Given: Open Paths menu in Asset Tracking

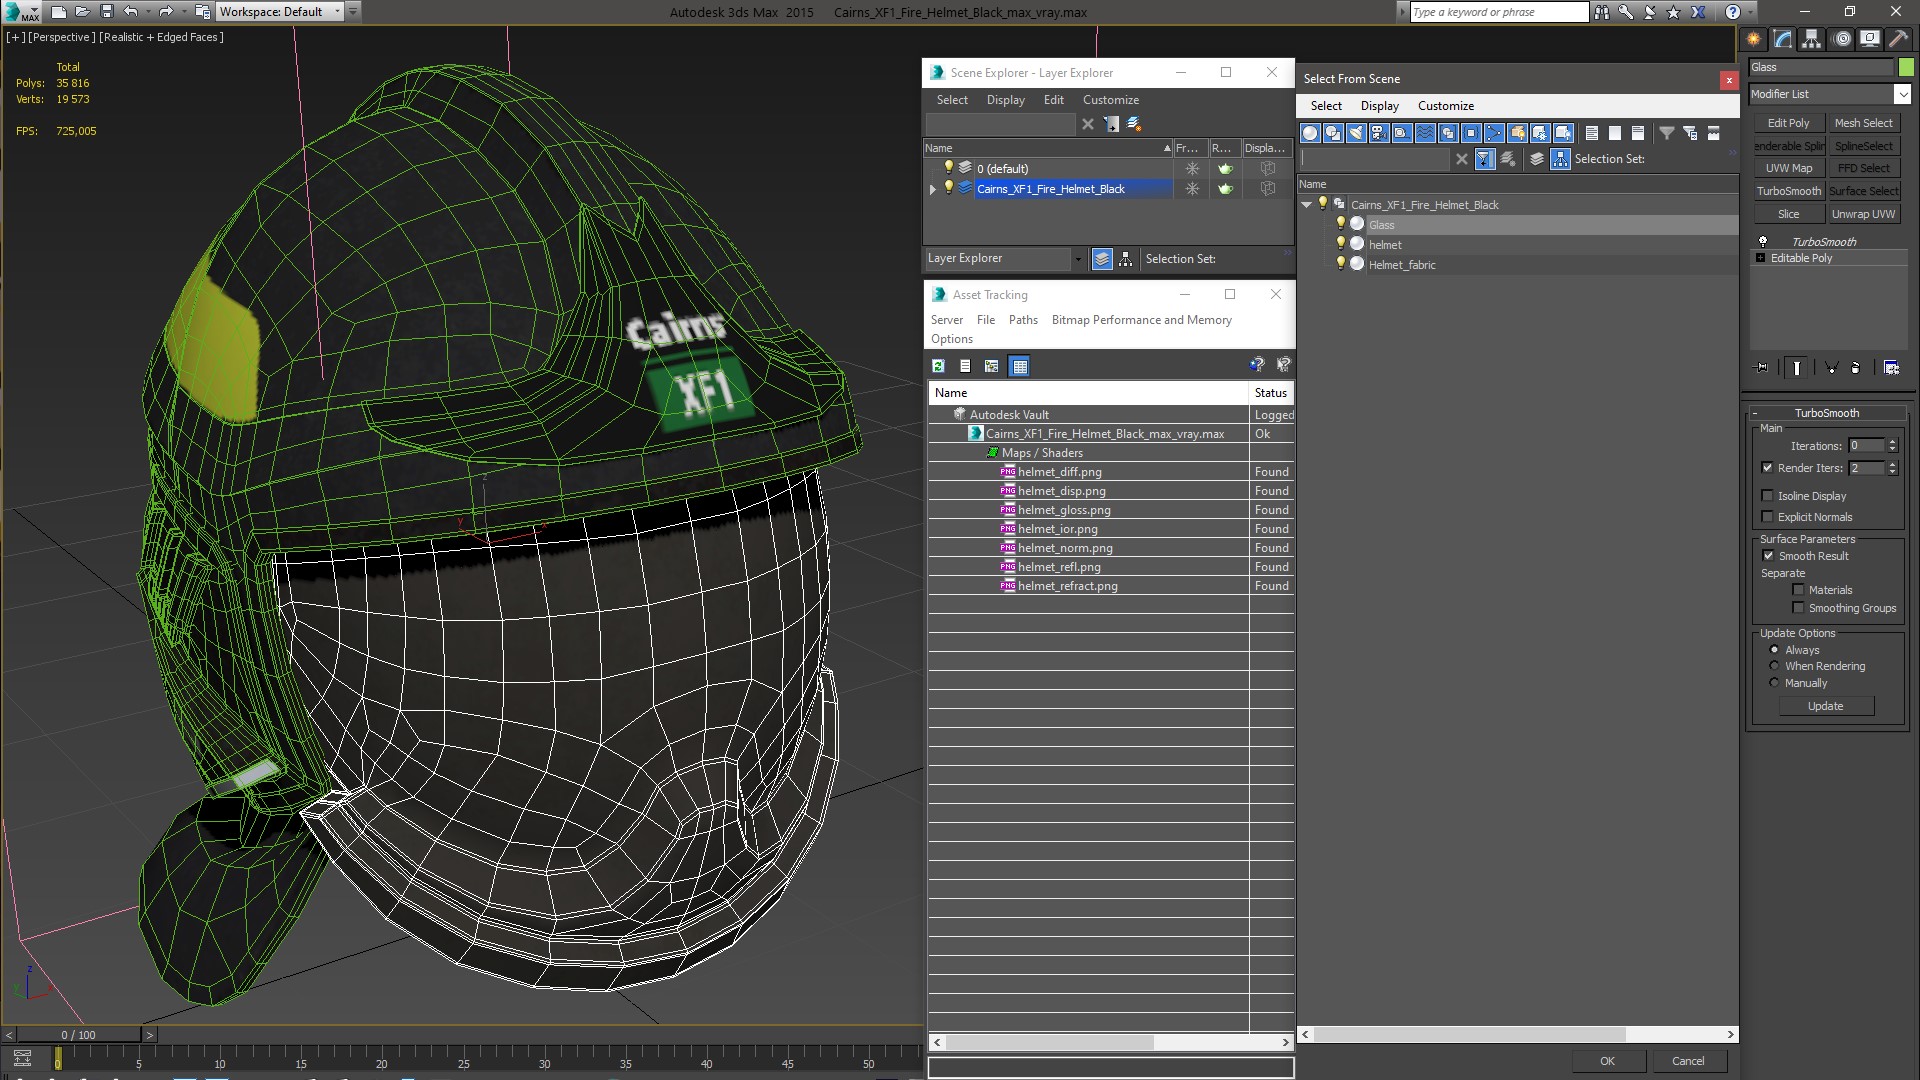Looking at the screenshot, I should (x=1023, y=320).
